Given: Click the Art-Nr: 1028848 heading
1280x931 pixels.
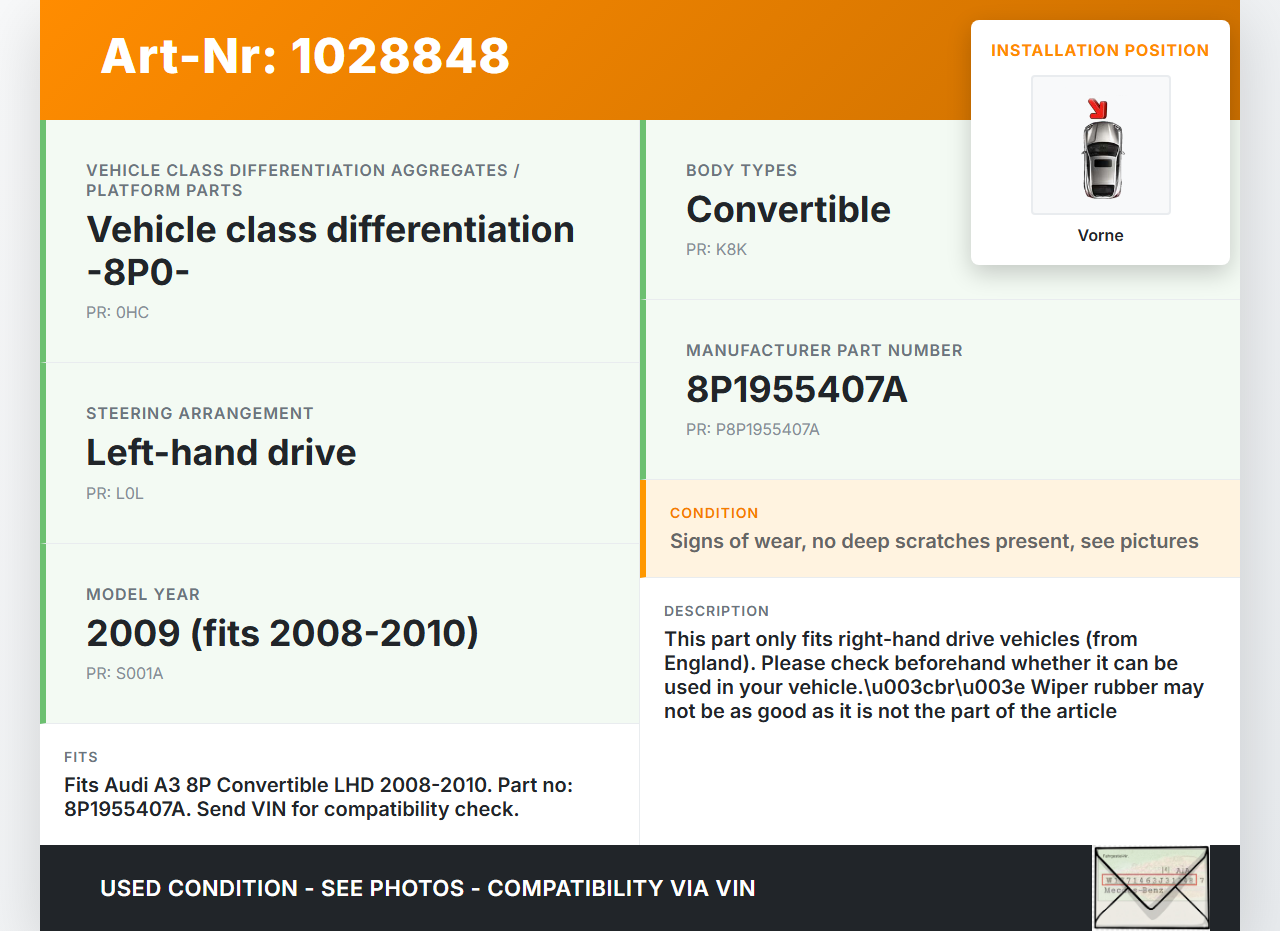Looking at the screenshot, I should tap(305, 56).
